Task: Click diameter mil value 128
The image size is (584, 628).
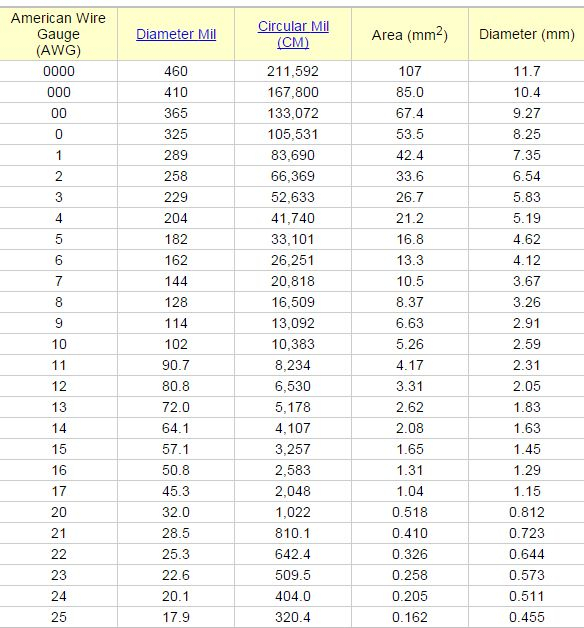Action: click(x=176, y=302)
